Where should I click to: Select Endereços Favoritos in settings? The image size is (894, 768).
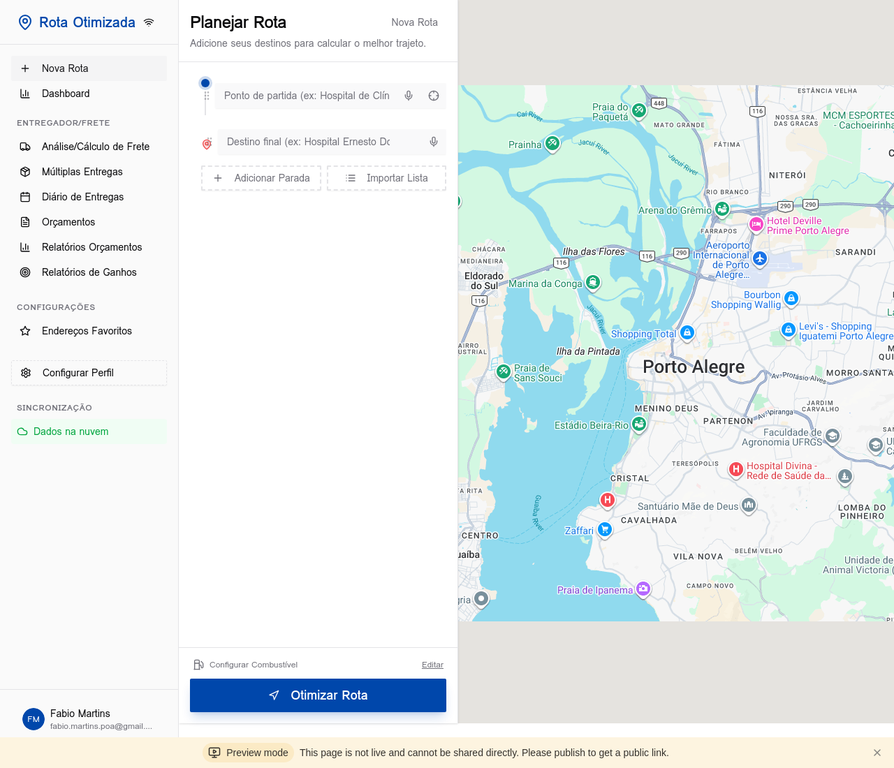point(86,331)
